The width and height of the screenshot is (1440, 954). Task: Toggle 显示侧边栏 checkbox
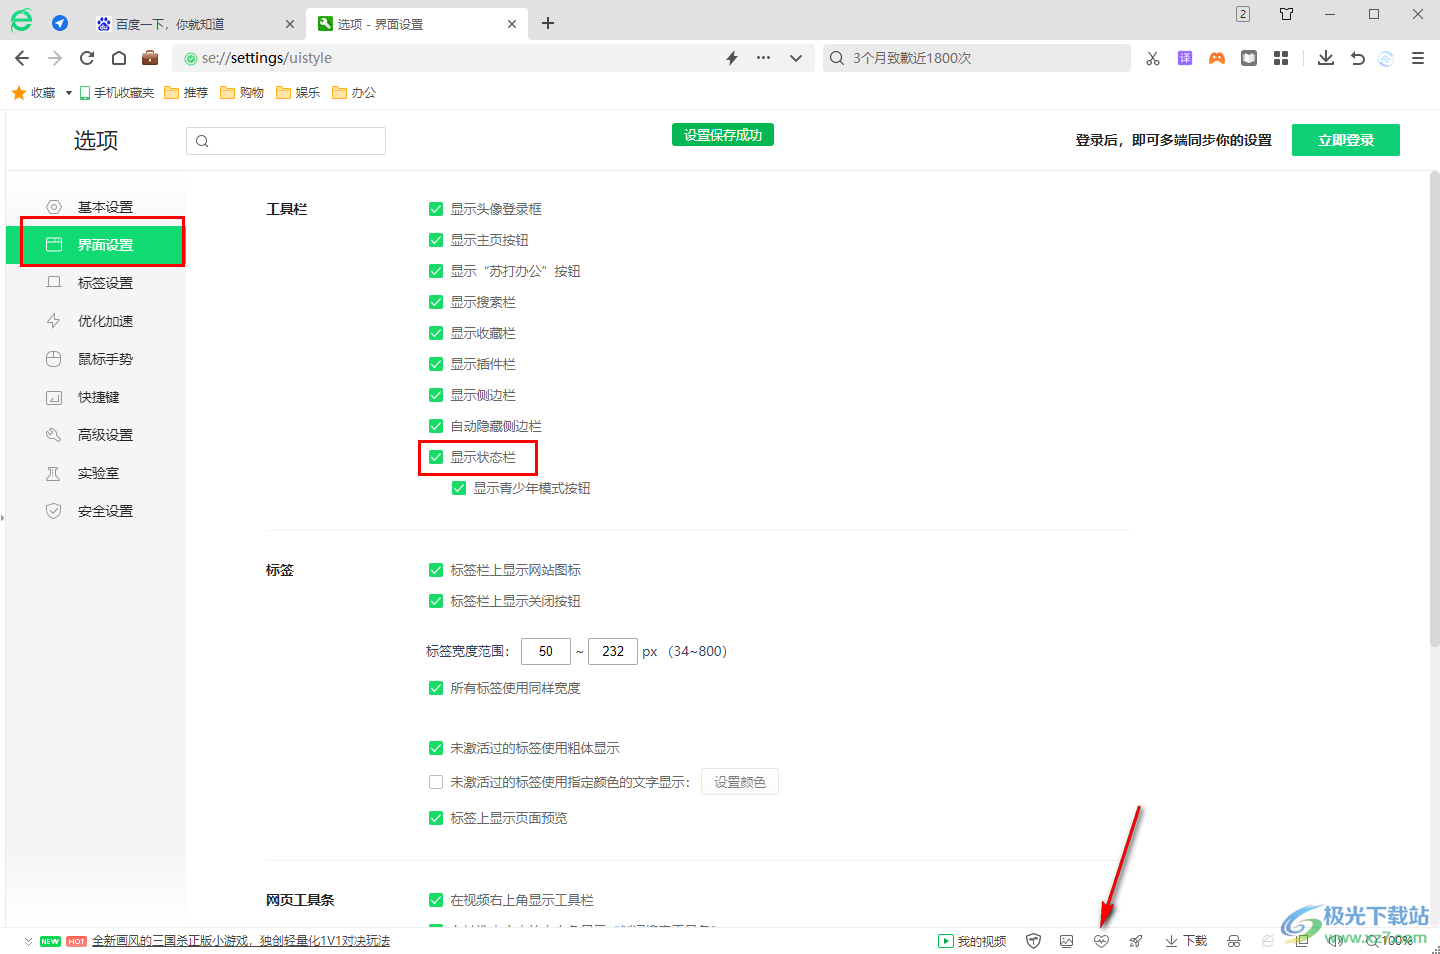[x=436, y=395]
